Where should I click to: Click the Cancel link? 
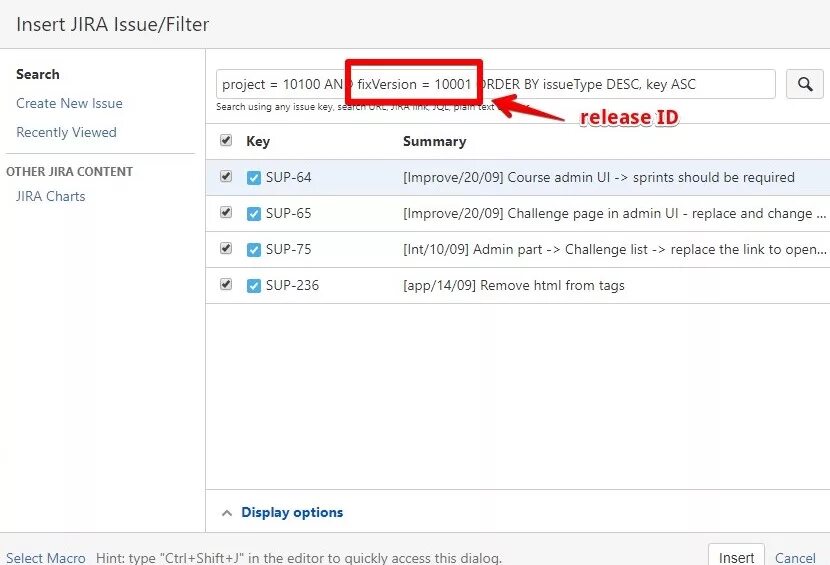tap(795, 558)
